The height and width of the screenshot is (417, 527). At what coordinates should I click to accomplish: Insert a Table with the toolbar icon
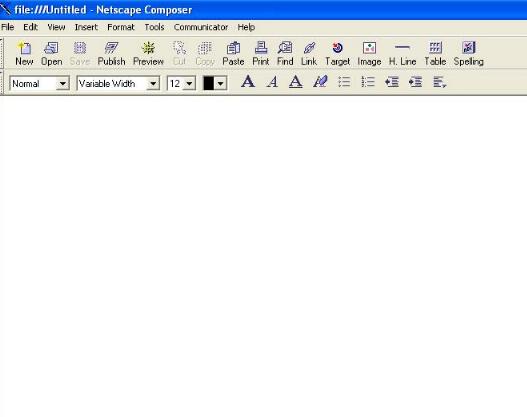(435, 53)
